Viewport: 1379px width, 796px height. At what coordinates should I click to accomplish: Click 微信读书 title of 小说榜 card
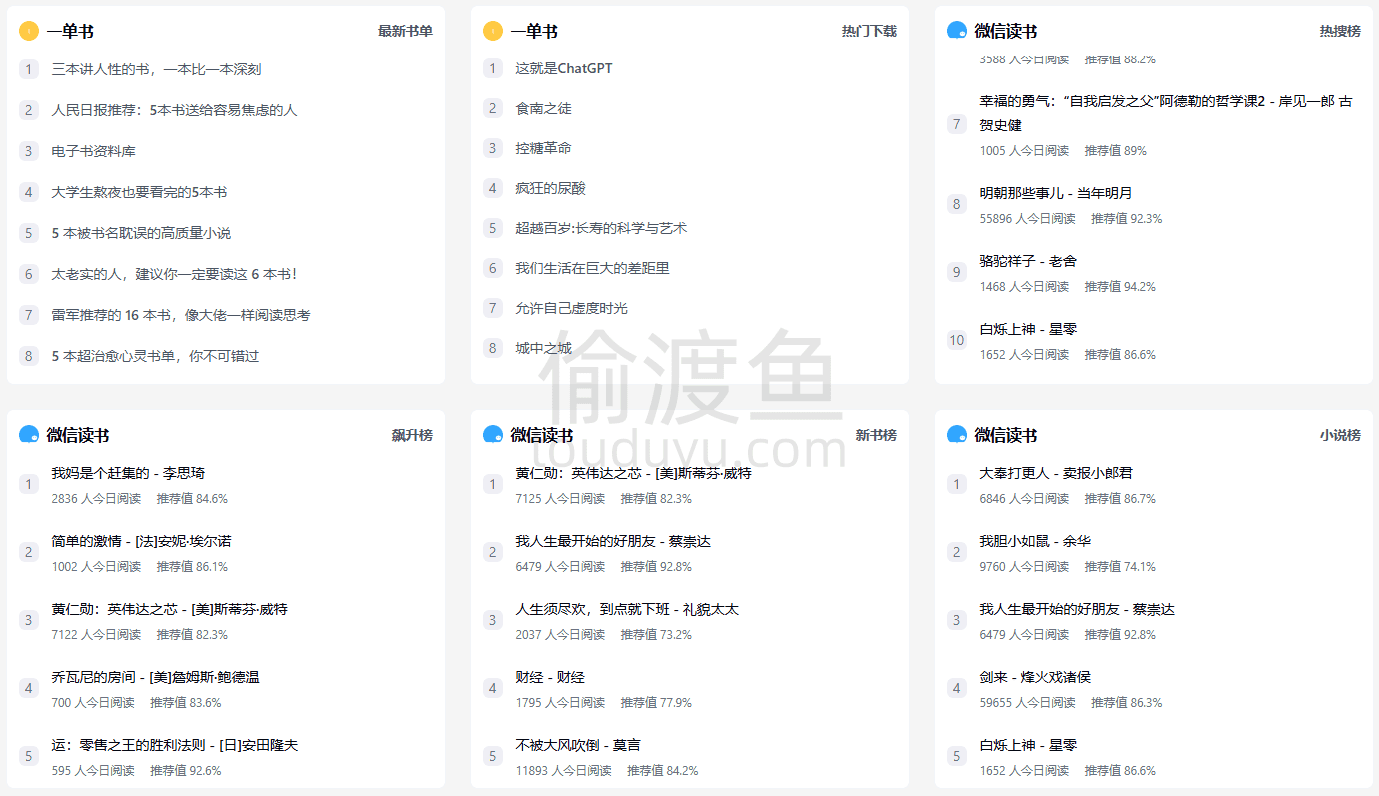1006,435
